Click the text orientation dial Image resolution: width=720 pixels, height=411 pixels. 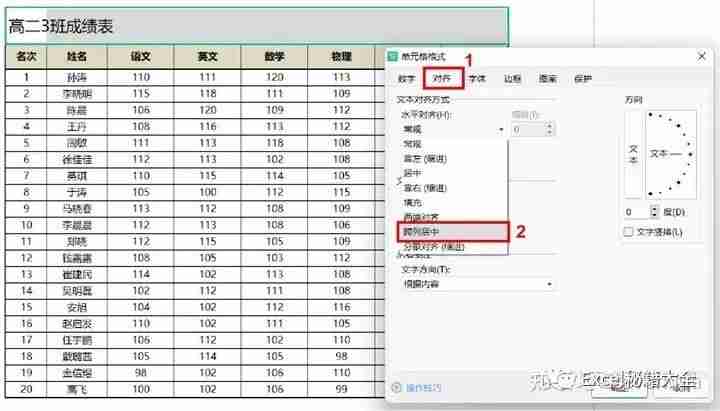[x=671, y=154]
